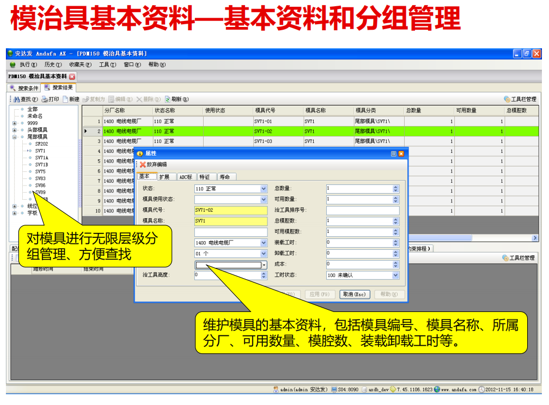
Task: Expand the 9999 tree node
Action: [14, 123]
